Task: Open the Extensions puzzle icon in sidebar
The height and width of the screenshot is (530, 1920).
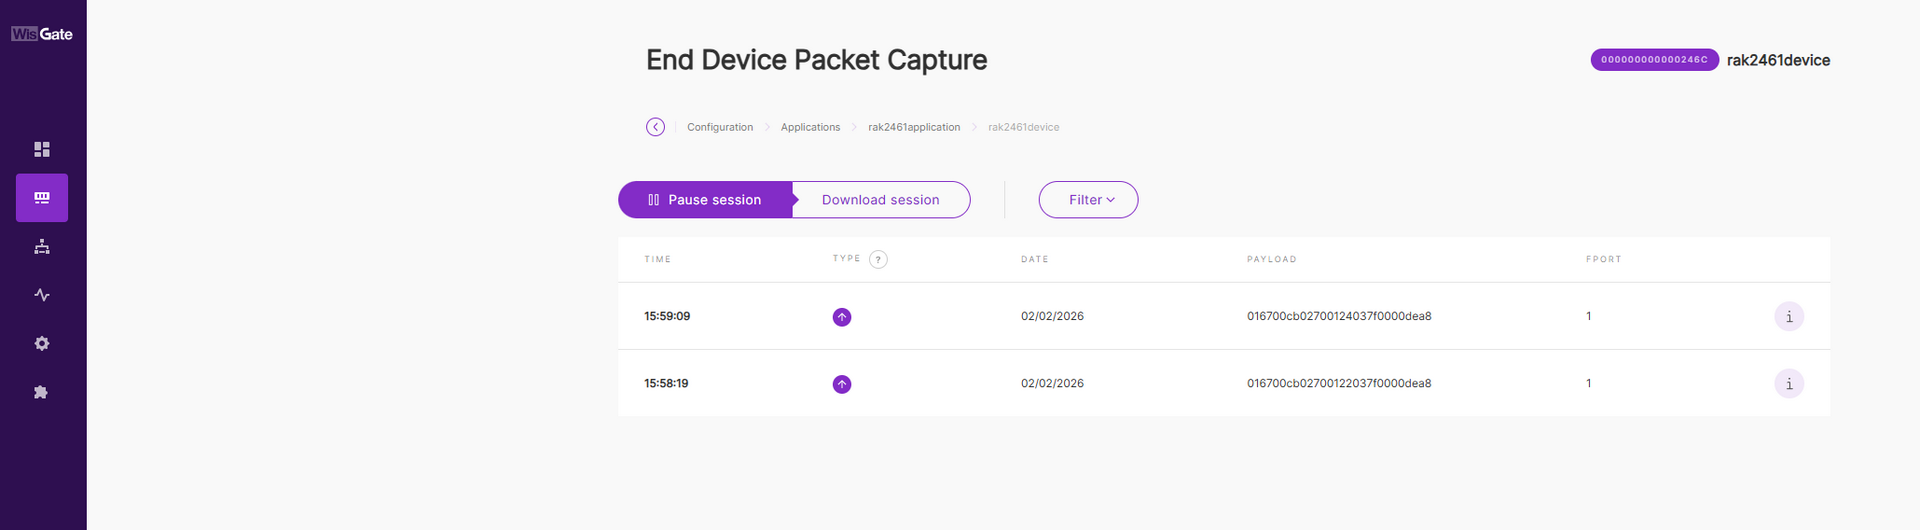Action: [42, 392]
